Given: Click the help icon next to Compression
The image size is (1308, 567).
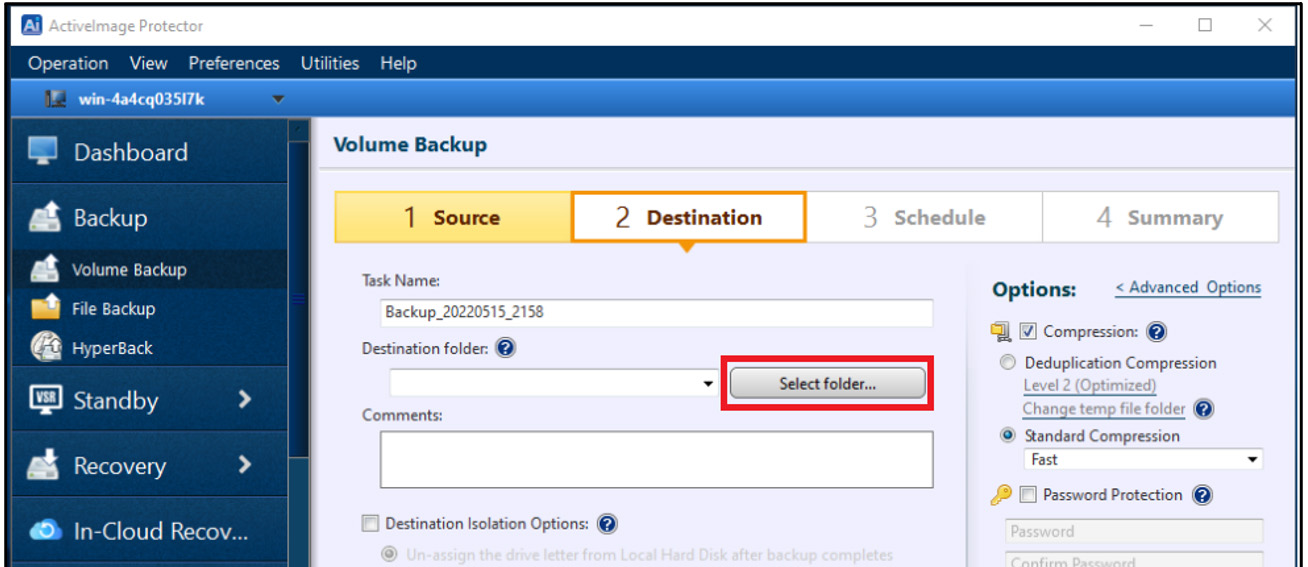Looking at the screenshot, I should (1157, 332).
